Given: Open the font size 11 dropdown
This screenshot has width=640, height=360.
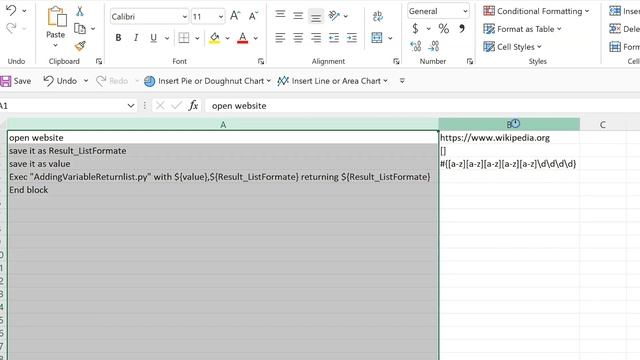Looking at the screenshot, I should [x=221, y=17].
